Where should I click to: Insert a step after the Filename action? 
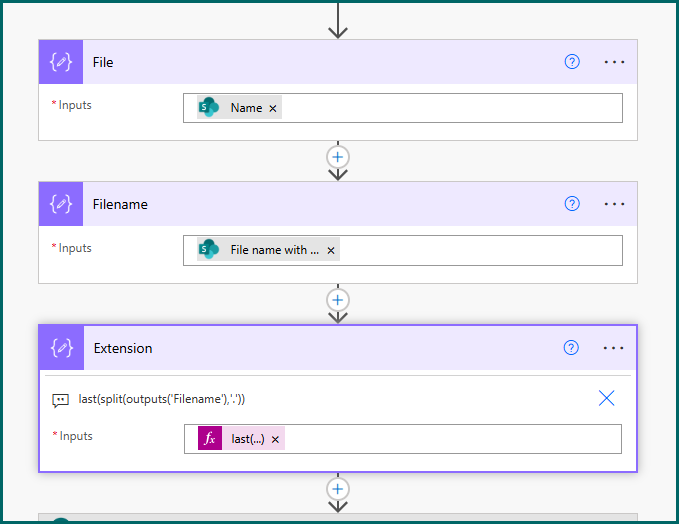click(x=338, y=300)
